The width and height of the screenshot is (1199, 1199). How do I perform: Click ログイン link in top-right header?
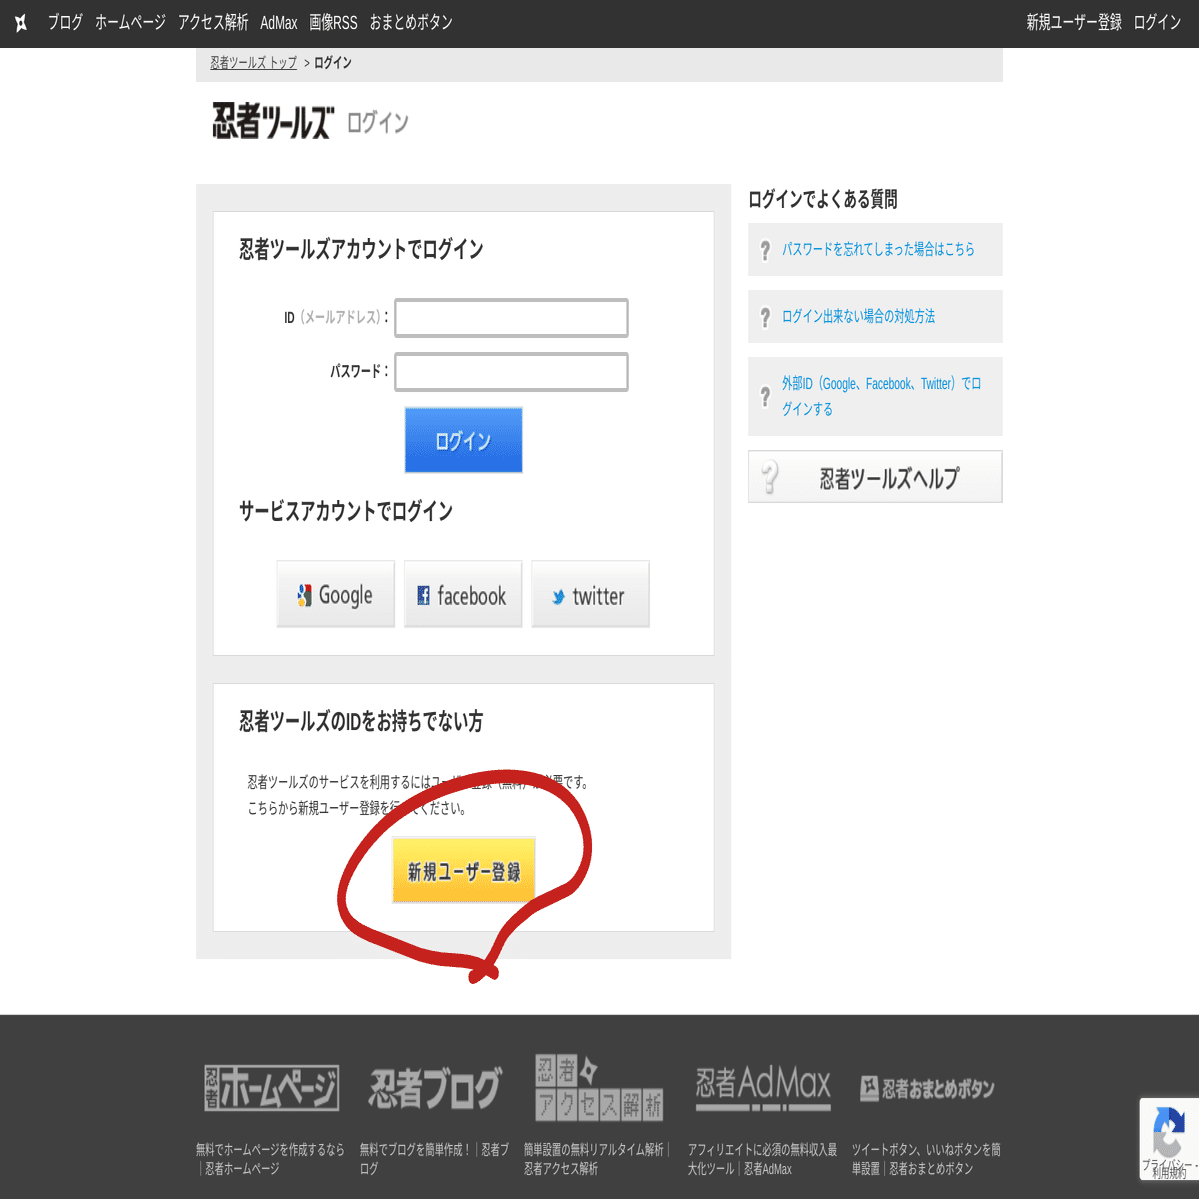(1157, 23)
